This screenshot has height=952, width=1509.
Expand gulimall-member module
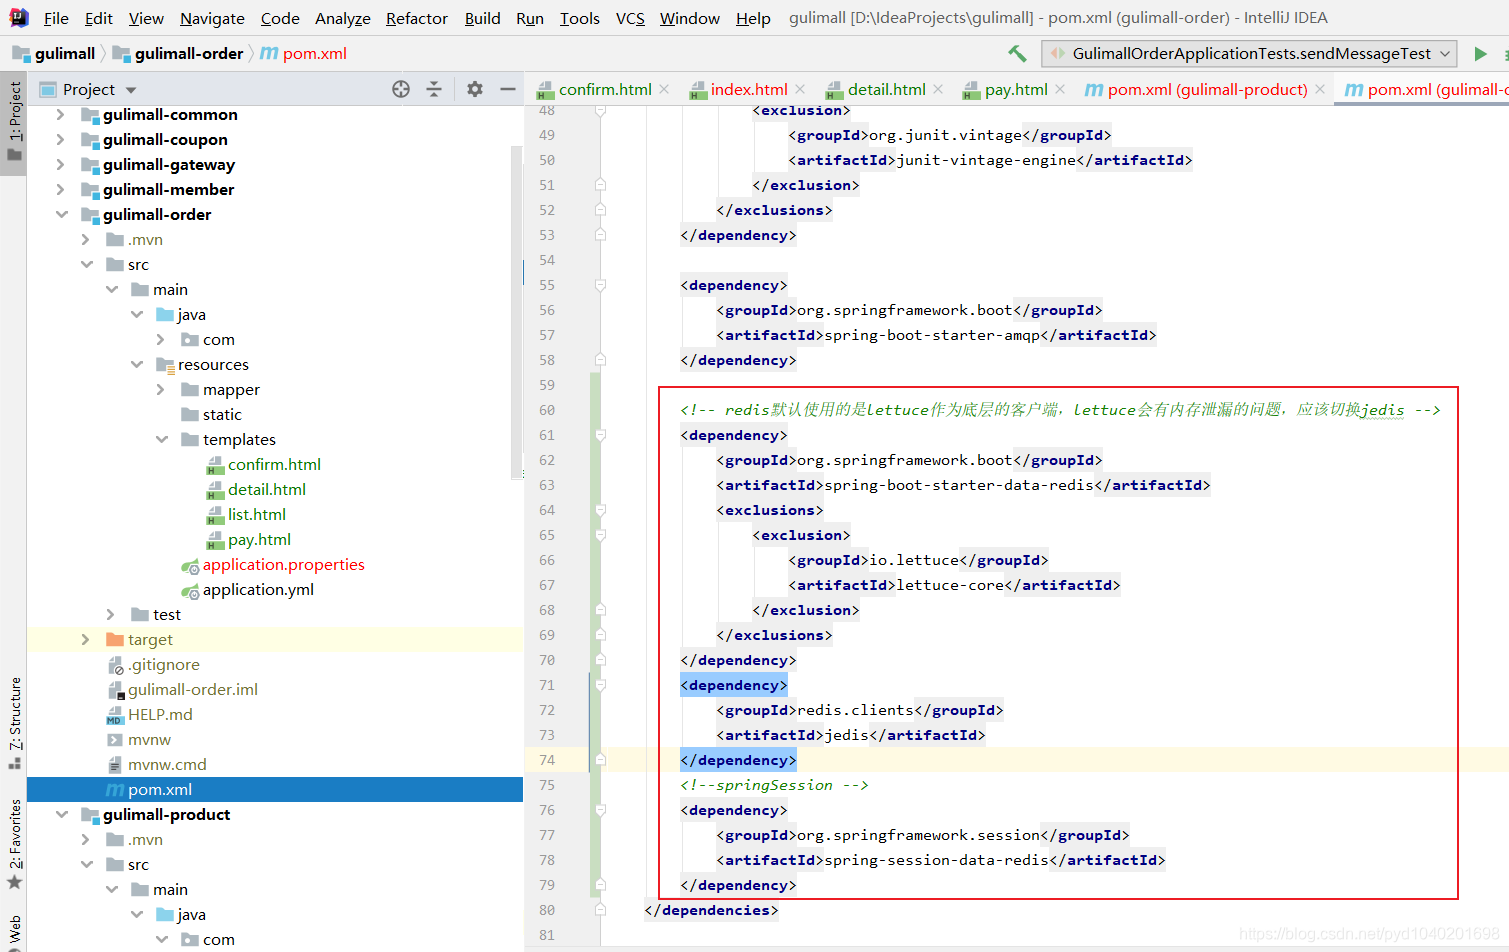tap(61, 189)
